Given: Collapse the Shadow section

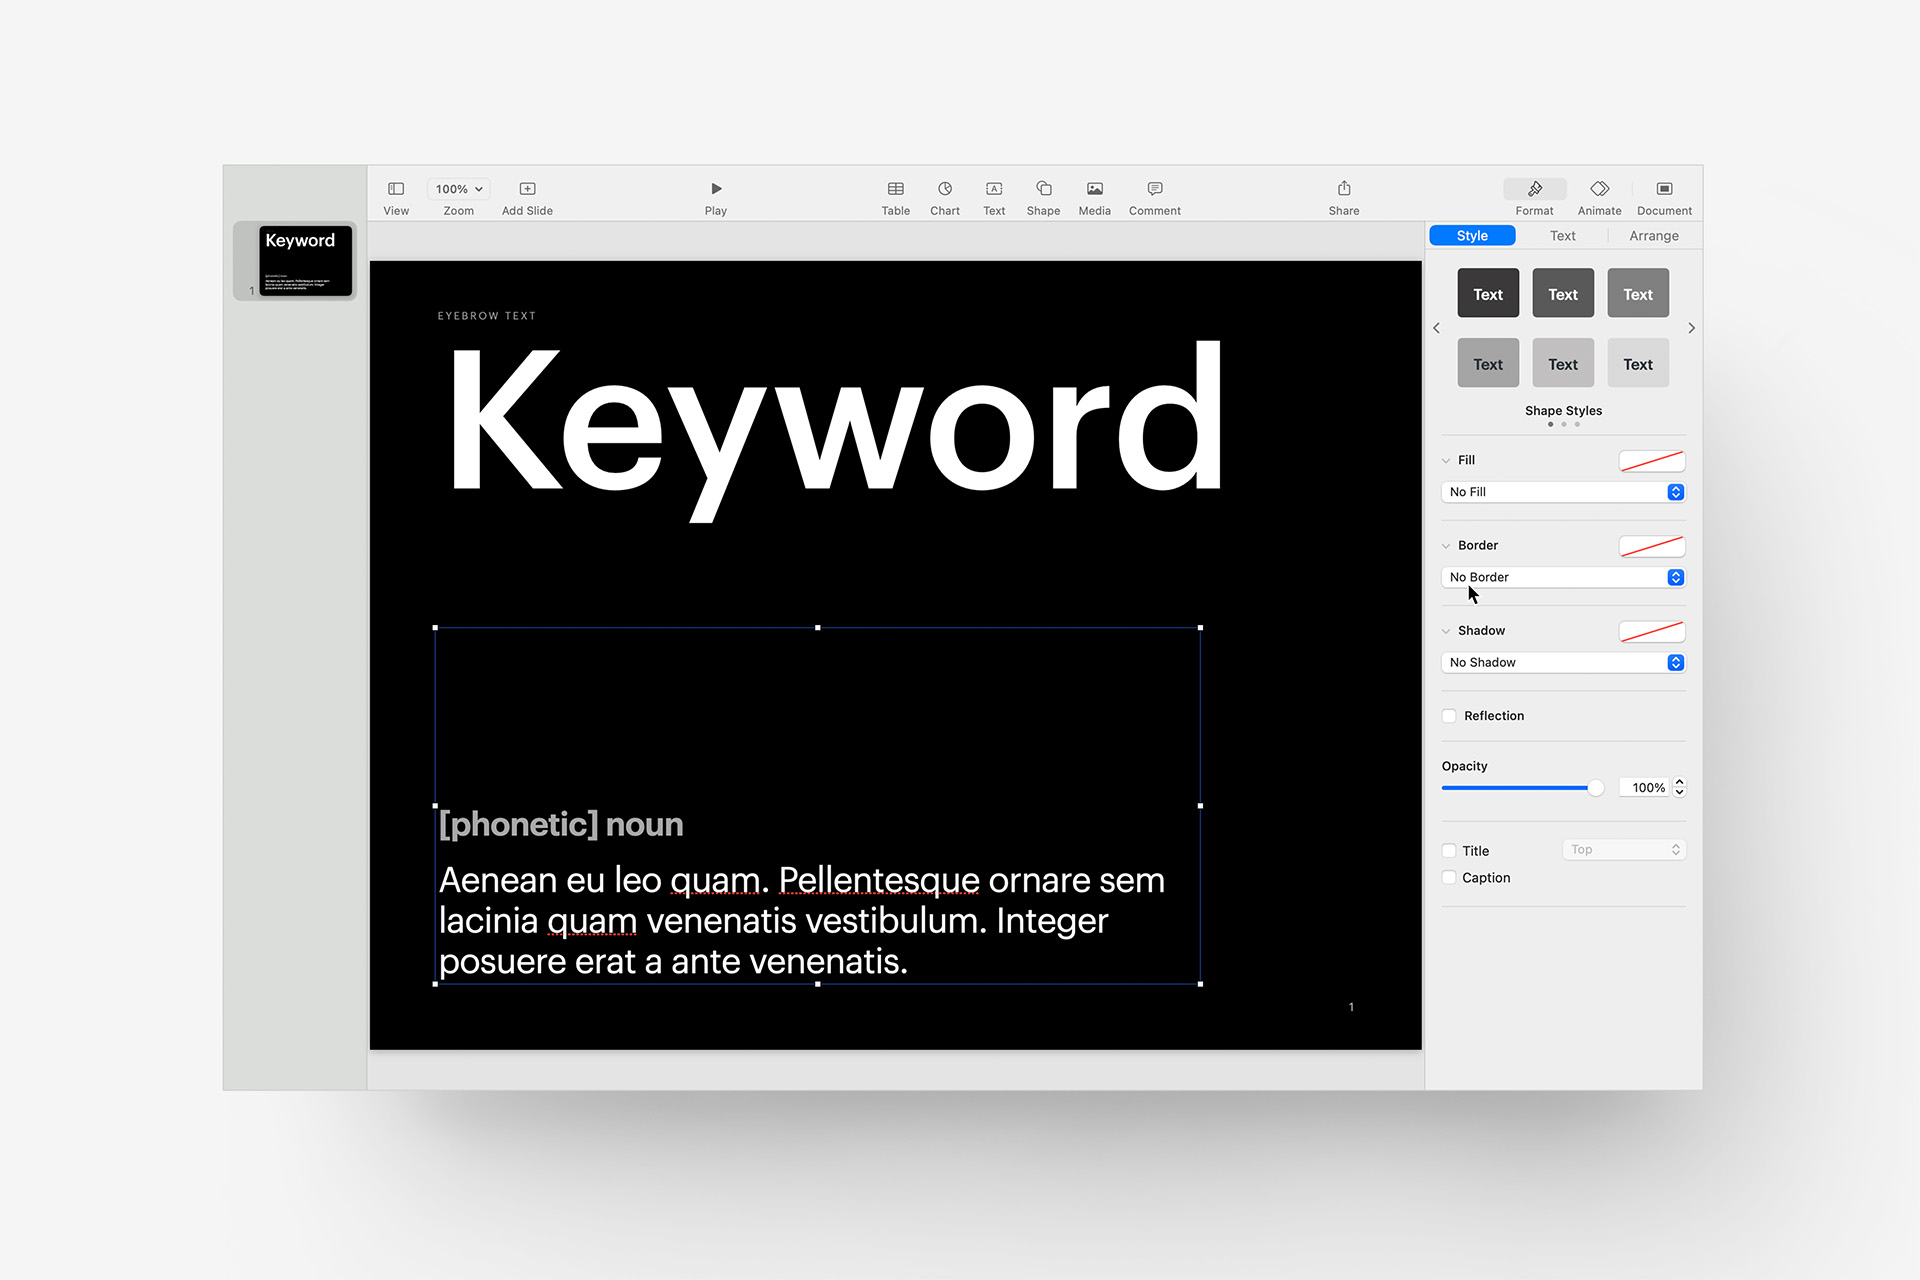Looking at the screenshot, I should (x=1445, y=630).
